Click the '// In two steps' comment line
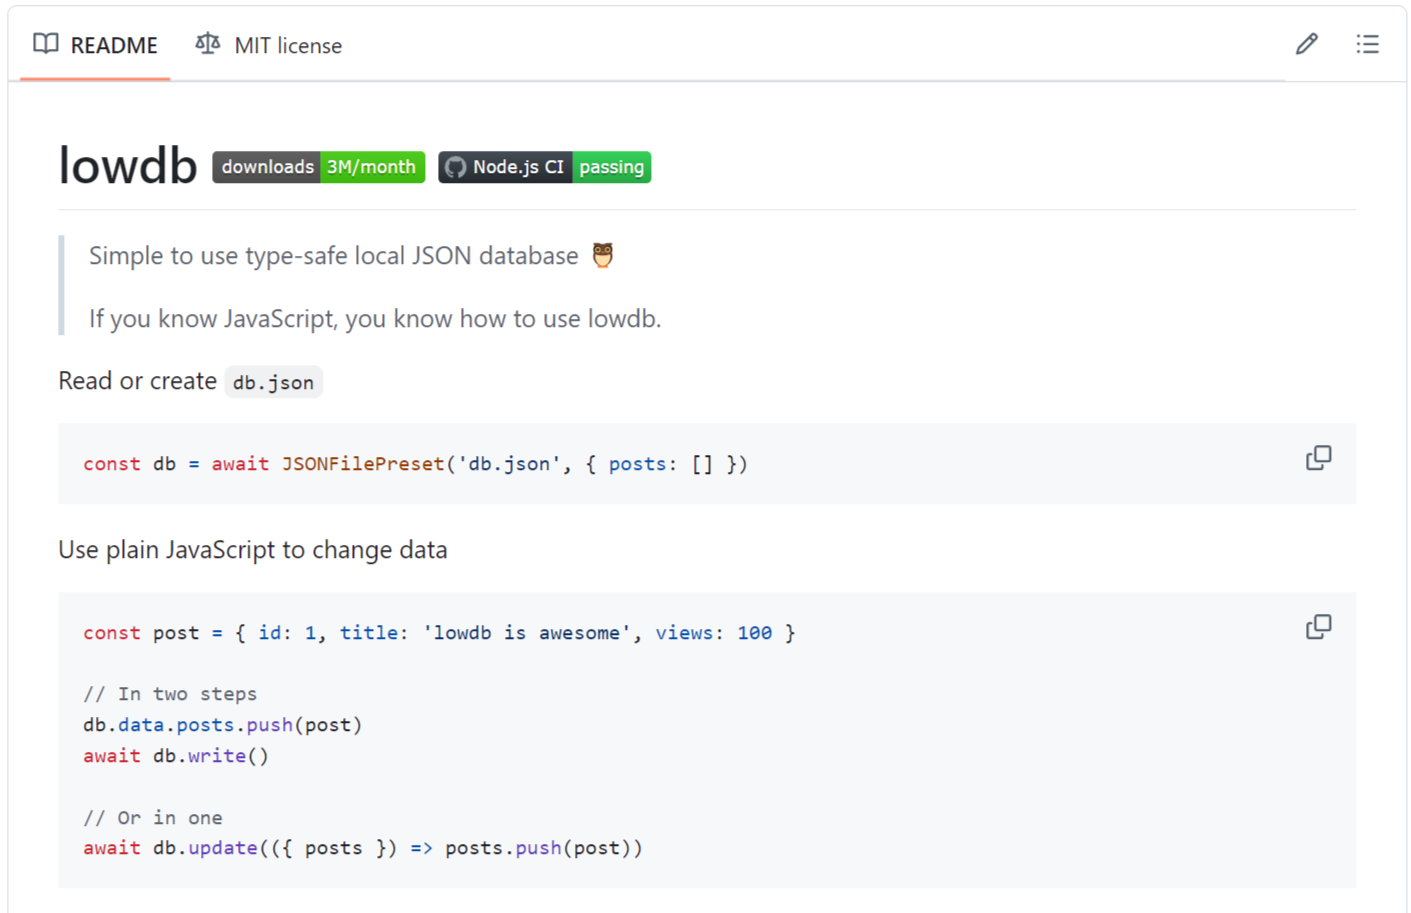This screenshot has width=1411, height=913. pyautogui.click(x=170, y=694)
